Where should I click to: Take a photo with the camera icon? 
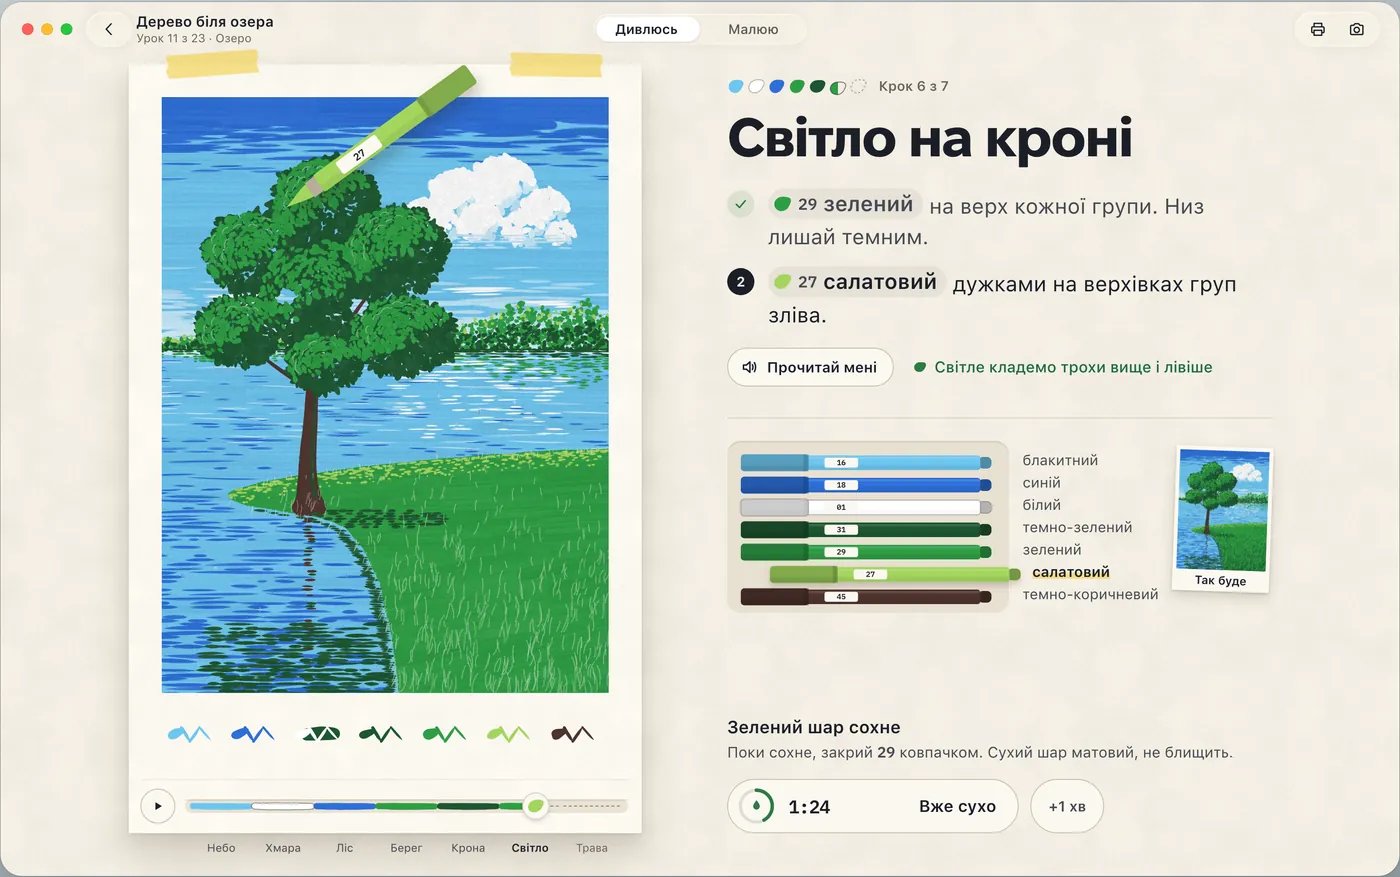(1356, 30)
